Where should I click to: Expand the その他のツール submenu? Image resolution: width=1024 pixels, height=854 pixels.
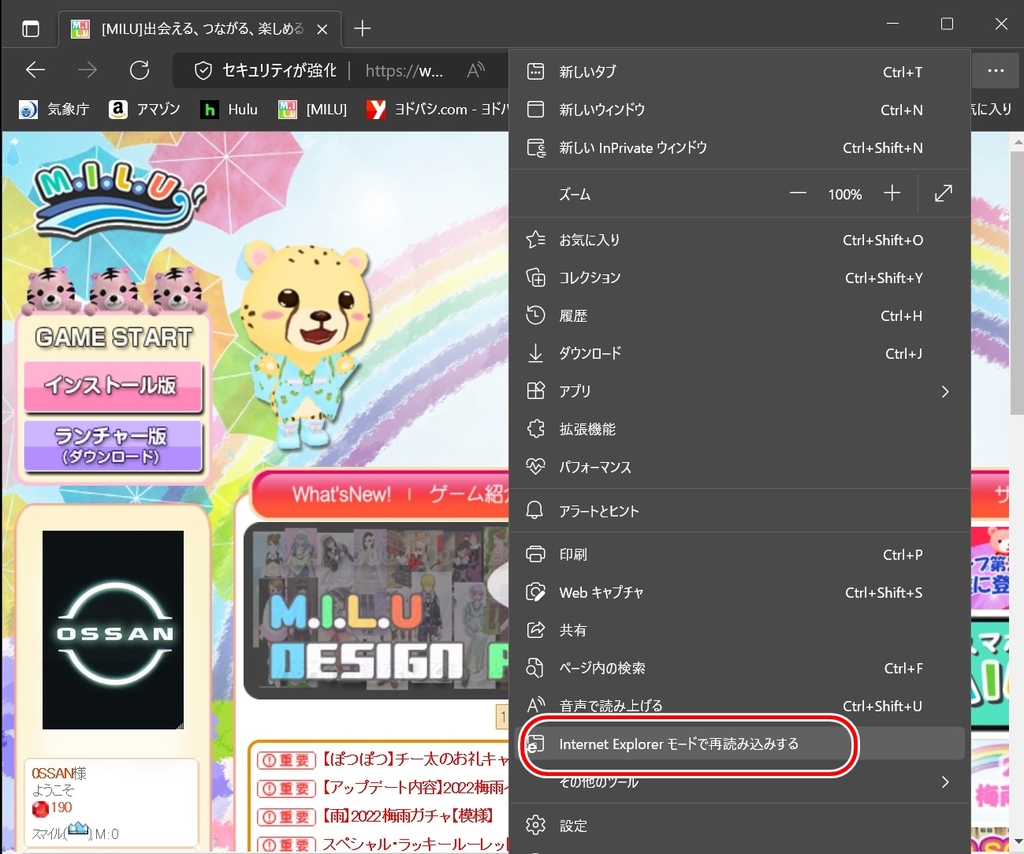pyautogui.click(x=944, y=782)
